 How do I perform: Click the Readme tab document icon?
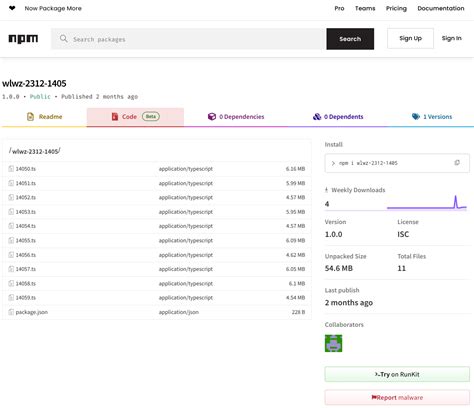[30, 117]
